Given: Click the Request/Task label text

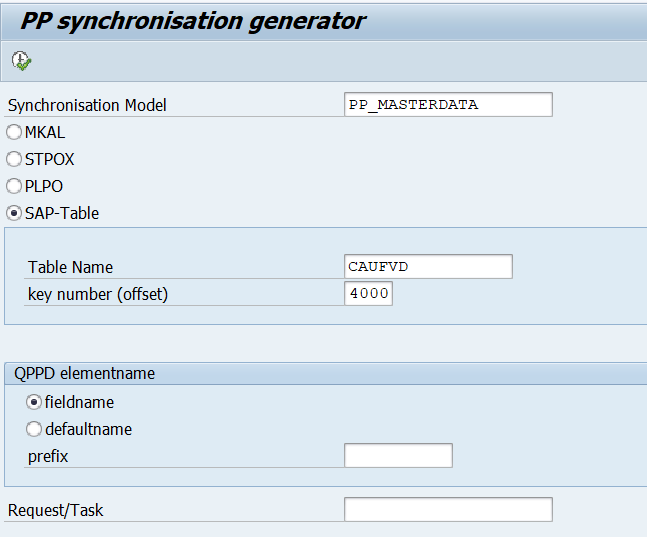Looking at the screenshot, I should pyautogui.click(x=55, y=510).
